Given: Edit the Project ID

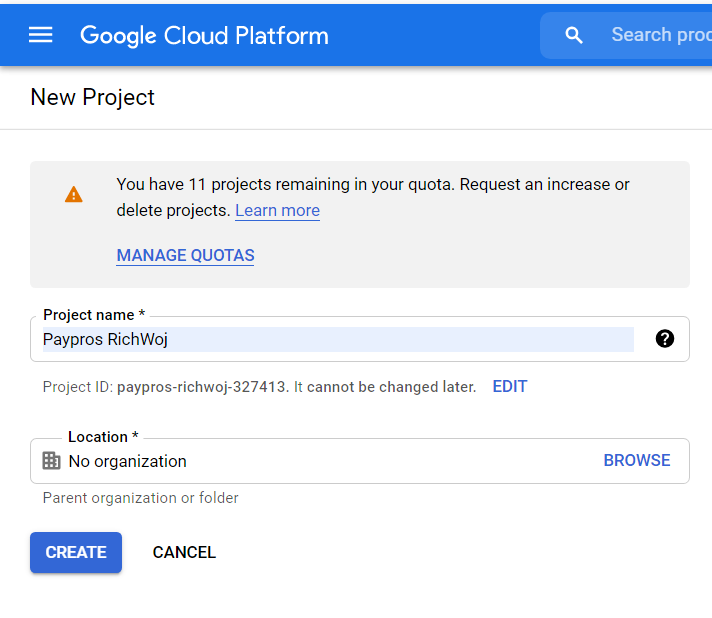Looking at the screenshot, I should tap(509, 386).
